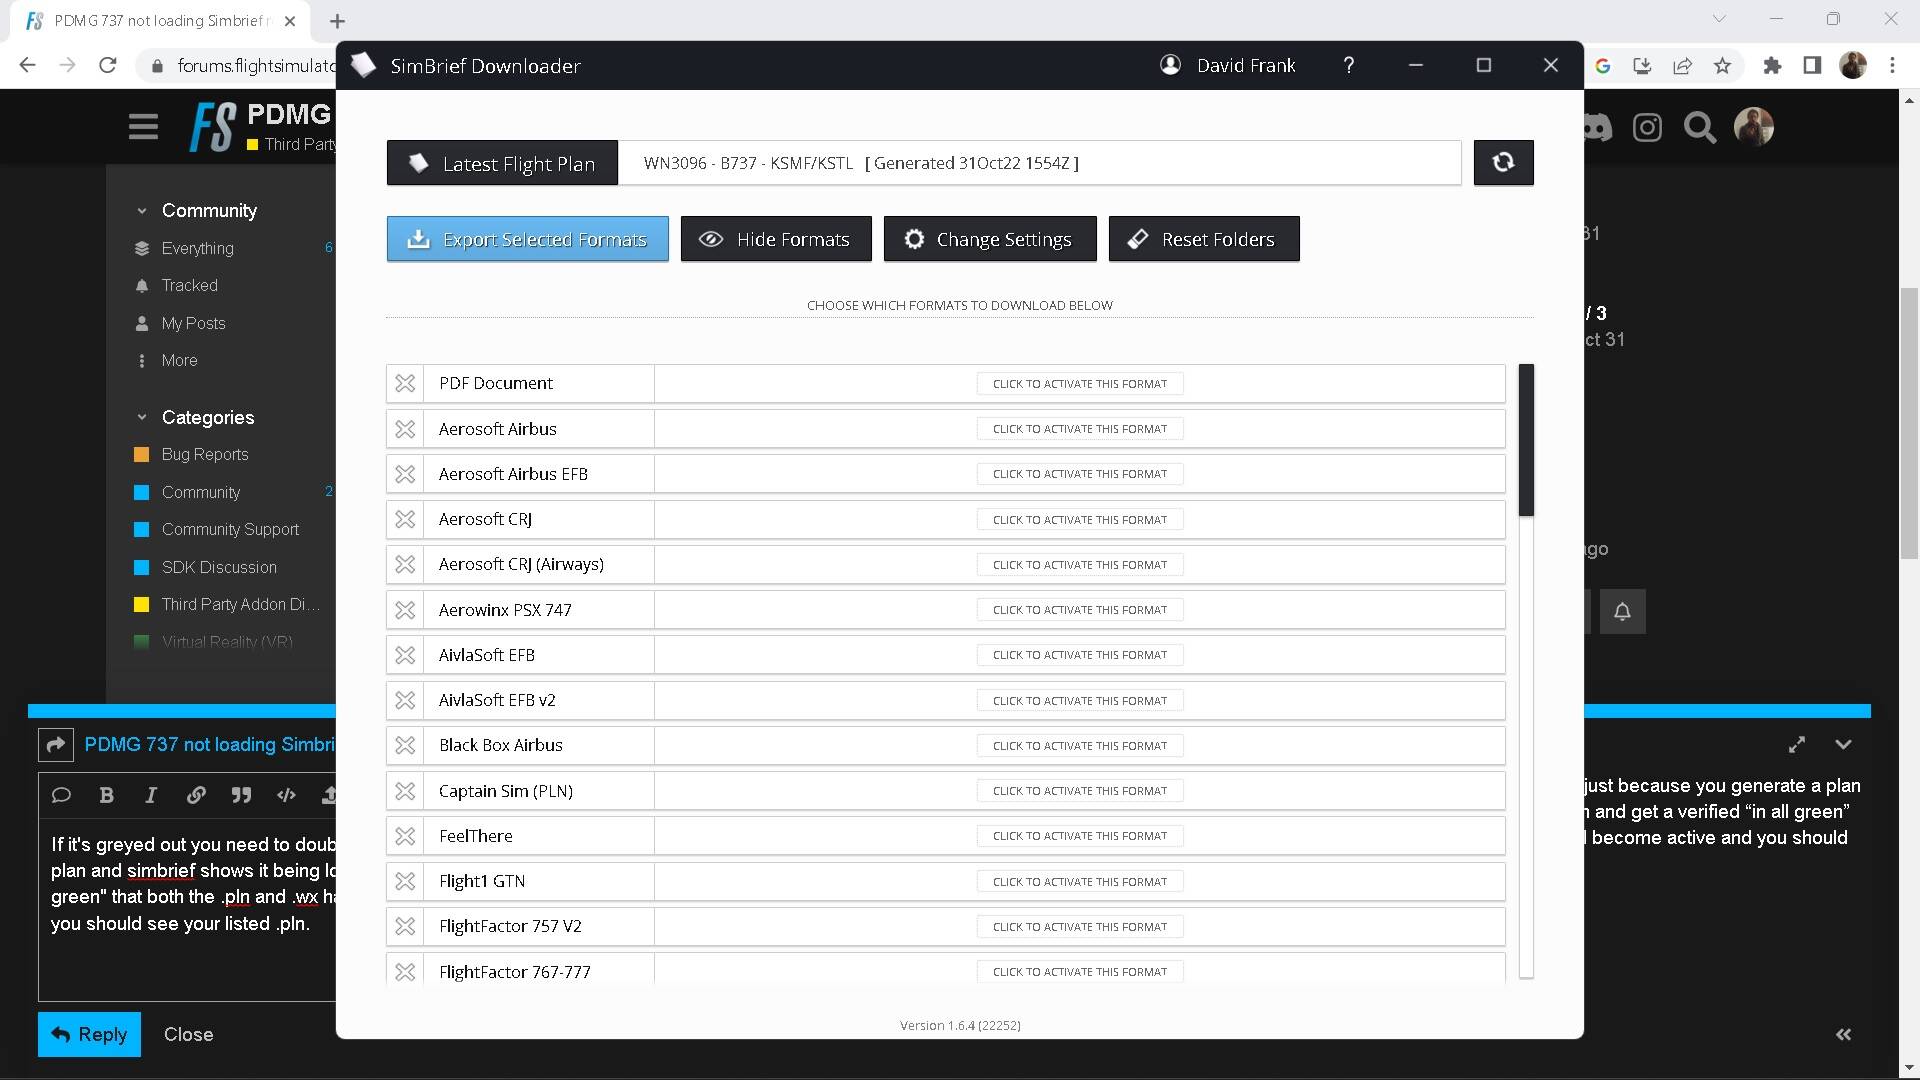The image size is (1920, 1080).
Task: Open the forum search magnifier icon
Action: click(x=1699, y=128)
